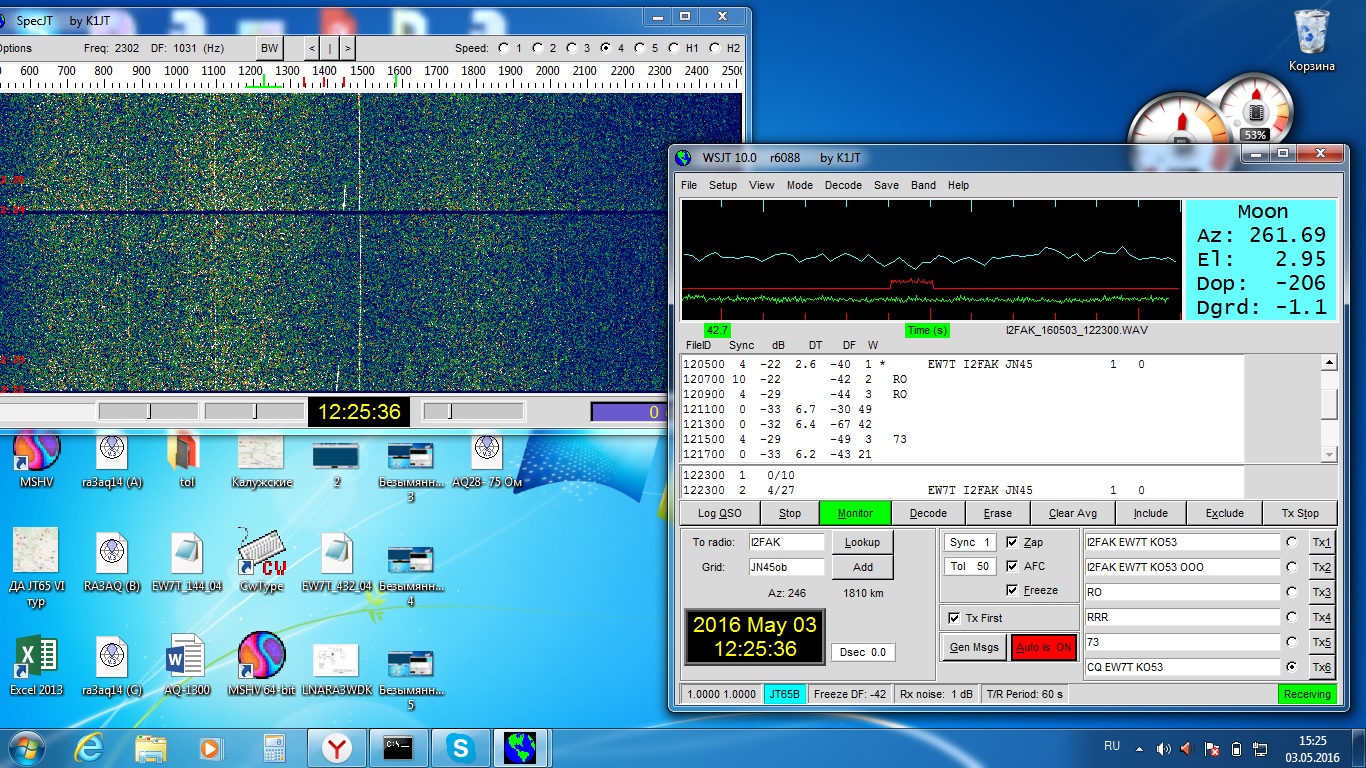This screenshot has height=768, width=1366.
Task: Click the Skype icon in the taskbar
Action: tap(460, 747)
